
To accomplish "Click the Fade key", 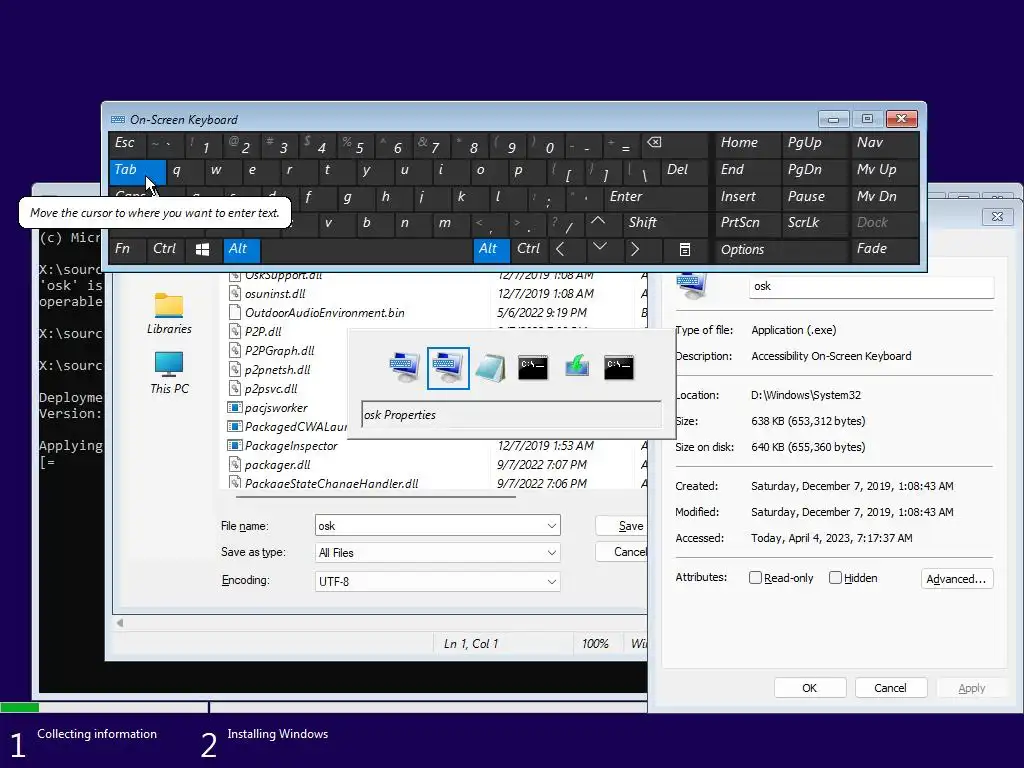I will pyautogui.click(x=885, y=250).
